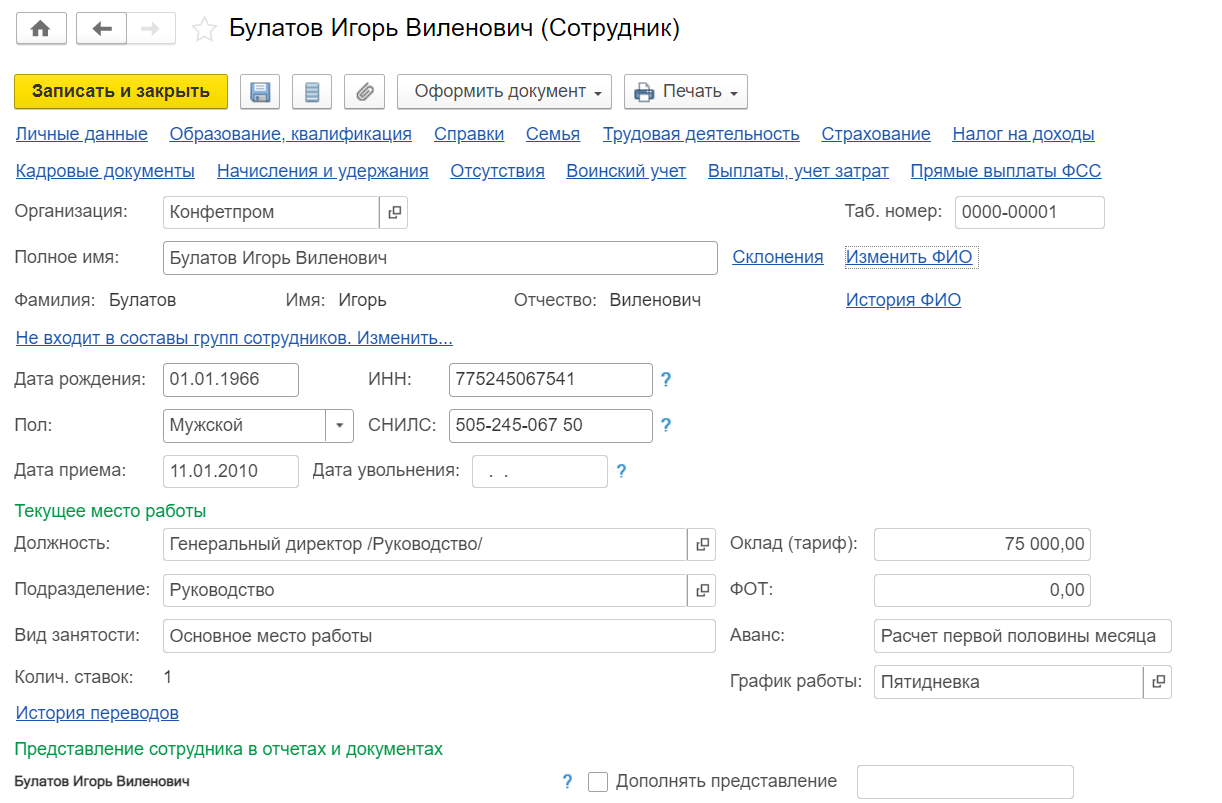1222x803 pixels.
Task: Go back using the left arrow
Action: [101, 29]
